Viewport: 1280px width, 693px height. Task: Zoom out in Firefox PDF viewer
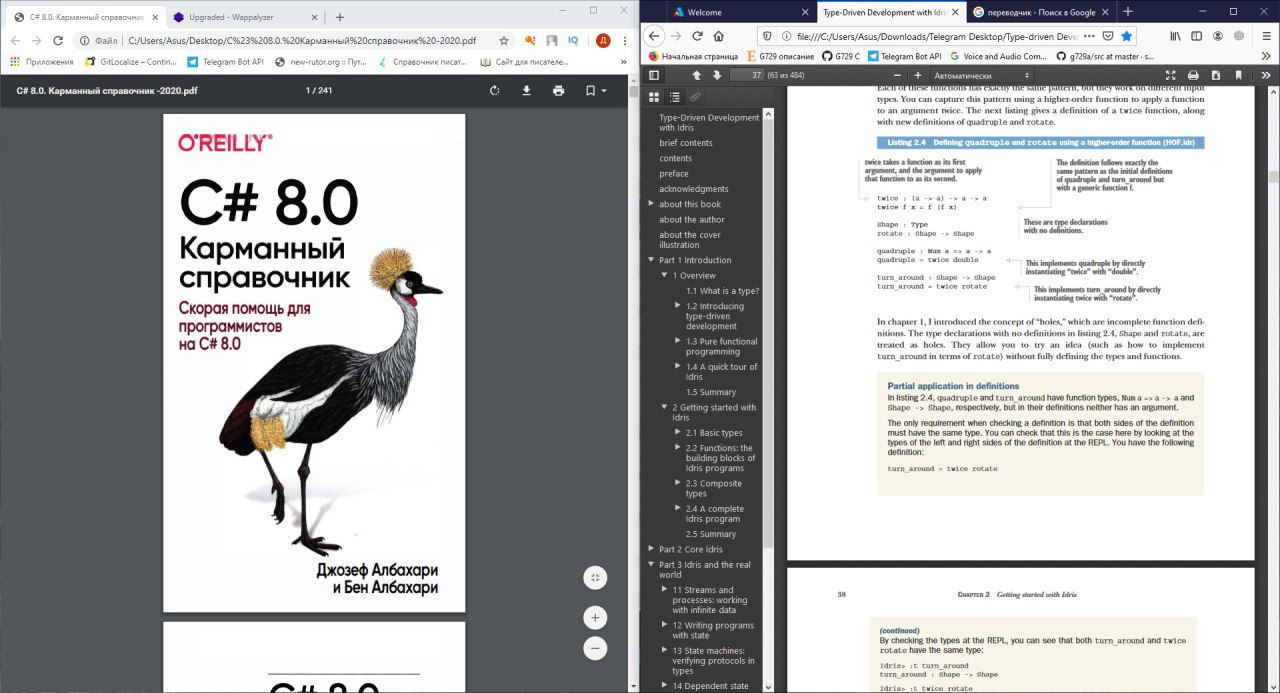[x=896, y=75]
